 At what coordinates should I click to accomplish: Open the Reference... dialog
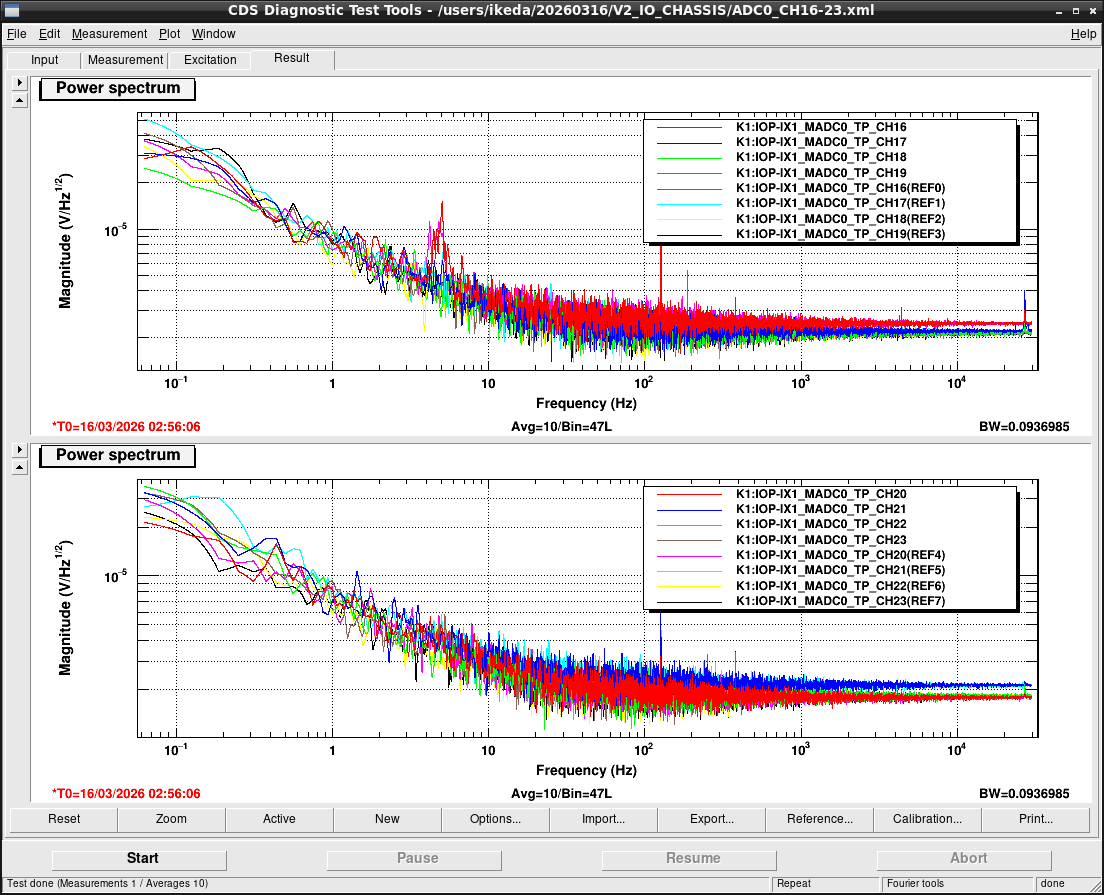(820, 819)
